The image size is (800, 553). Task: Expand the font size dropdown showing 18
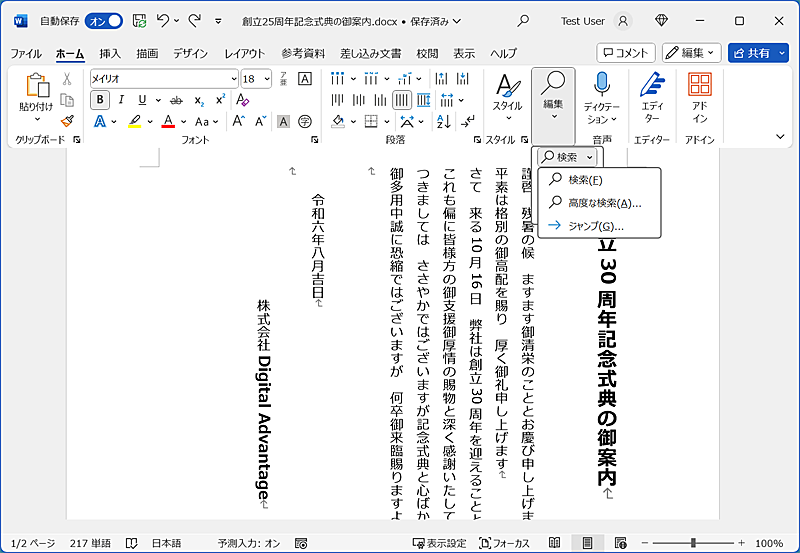[x=266, y=78]
